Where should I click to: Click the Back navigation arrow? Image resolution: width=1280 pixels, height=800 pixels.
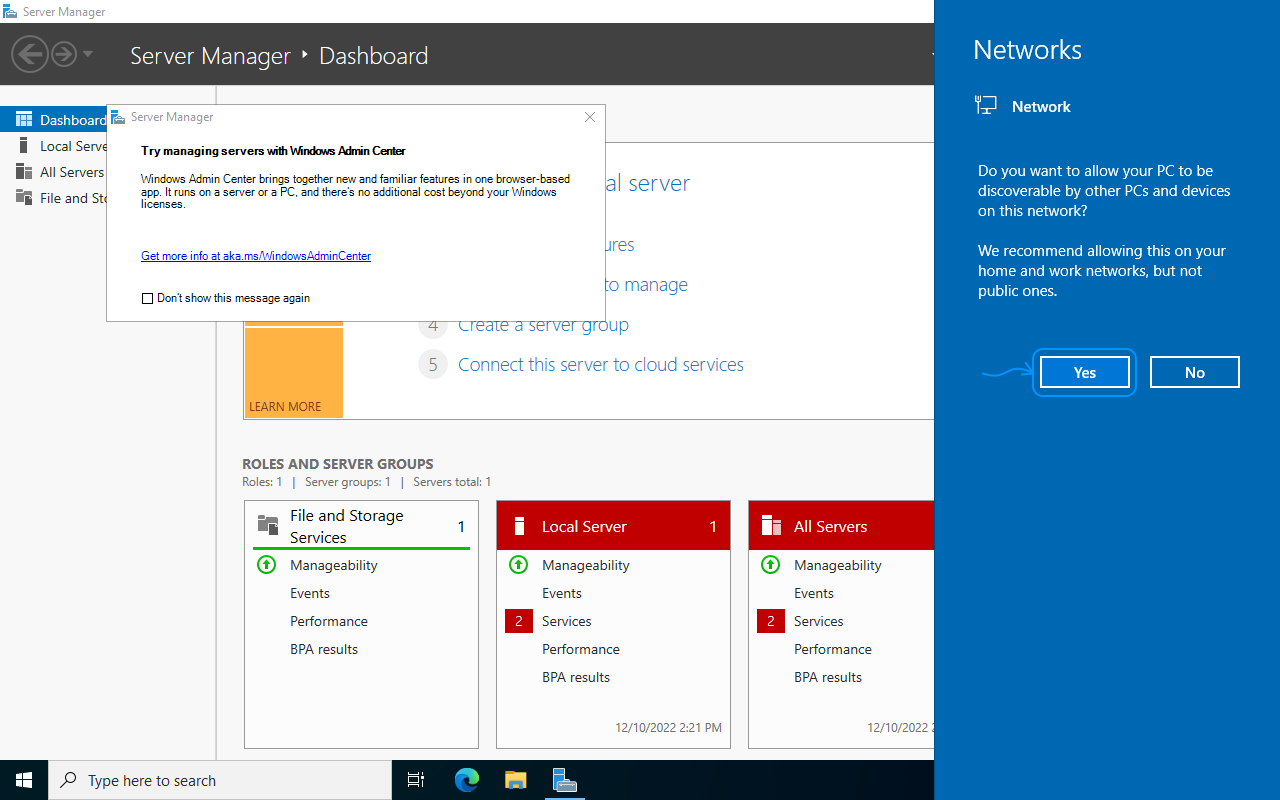click(x=30, y=54)
